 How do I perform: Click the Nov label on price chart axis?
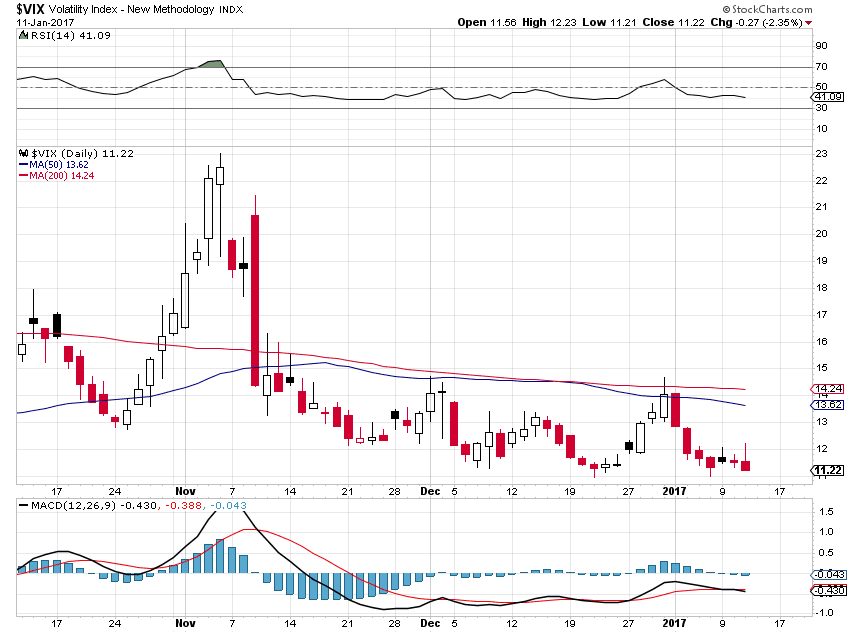point(185,492)
